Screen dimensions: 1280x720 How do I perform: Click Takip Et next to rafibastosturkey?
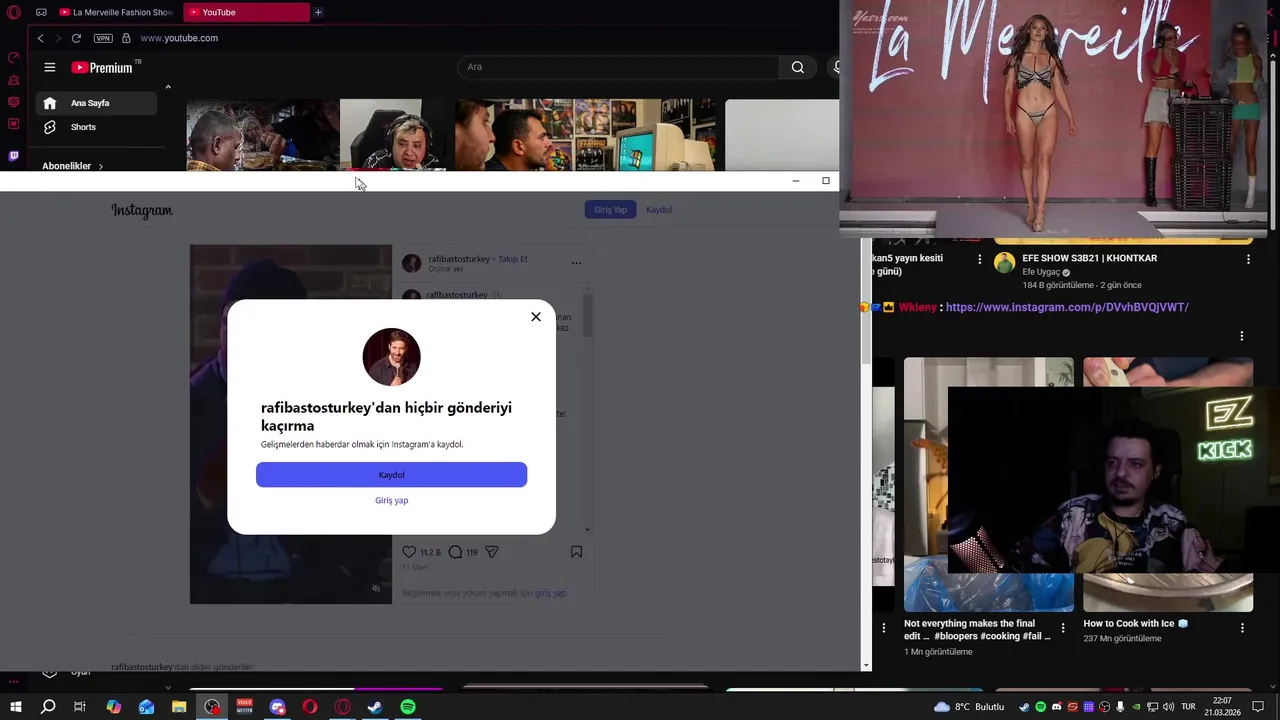tap(513, 259)
